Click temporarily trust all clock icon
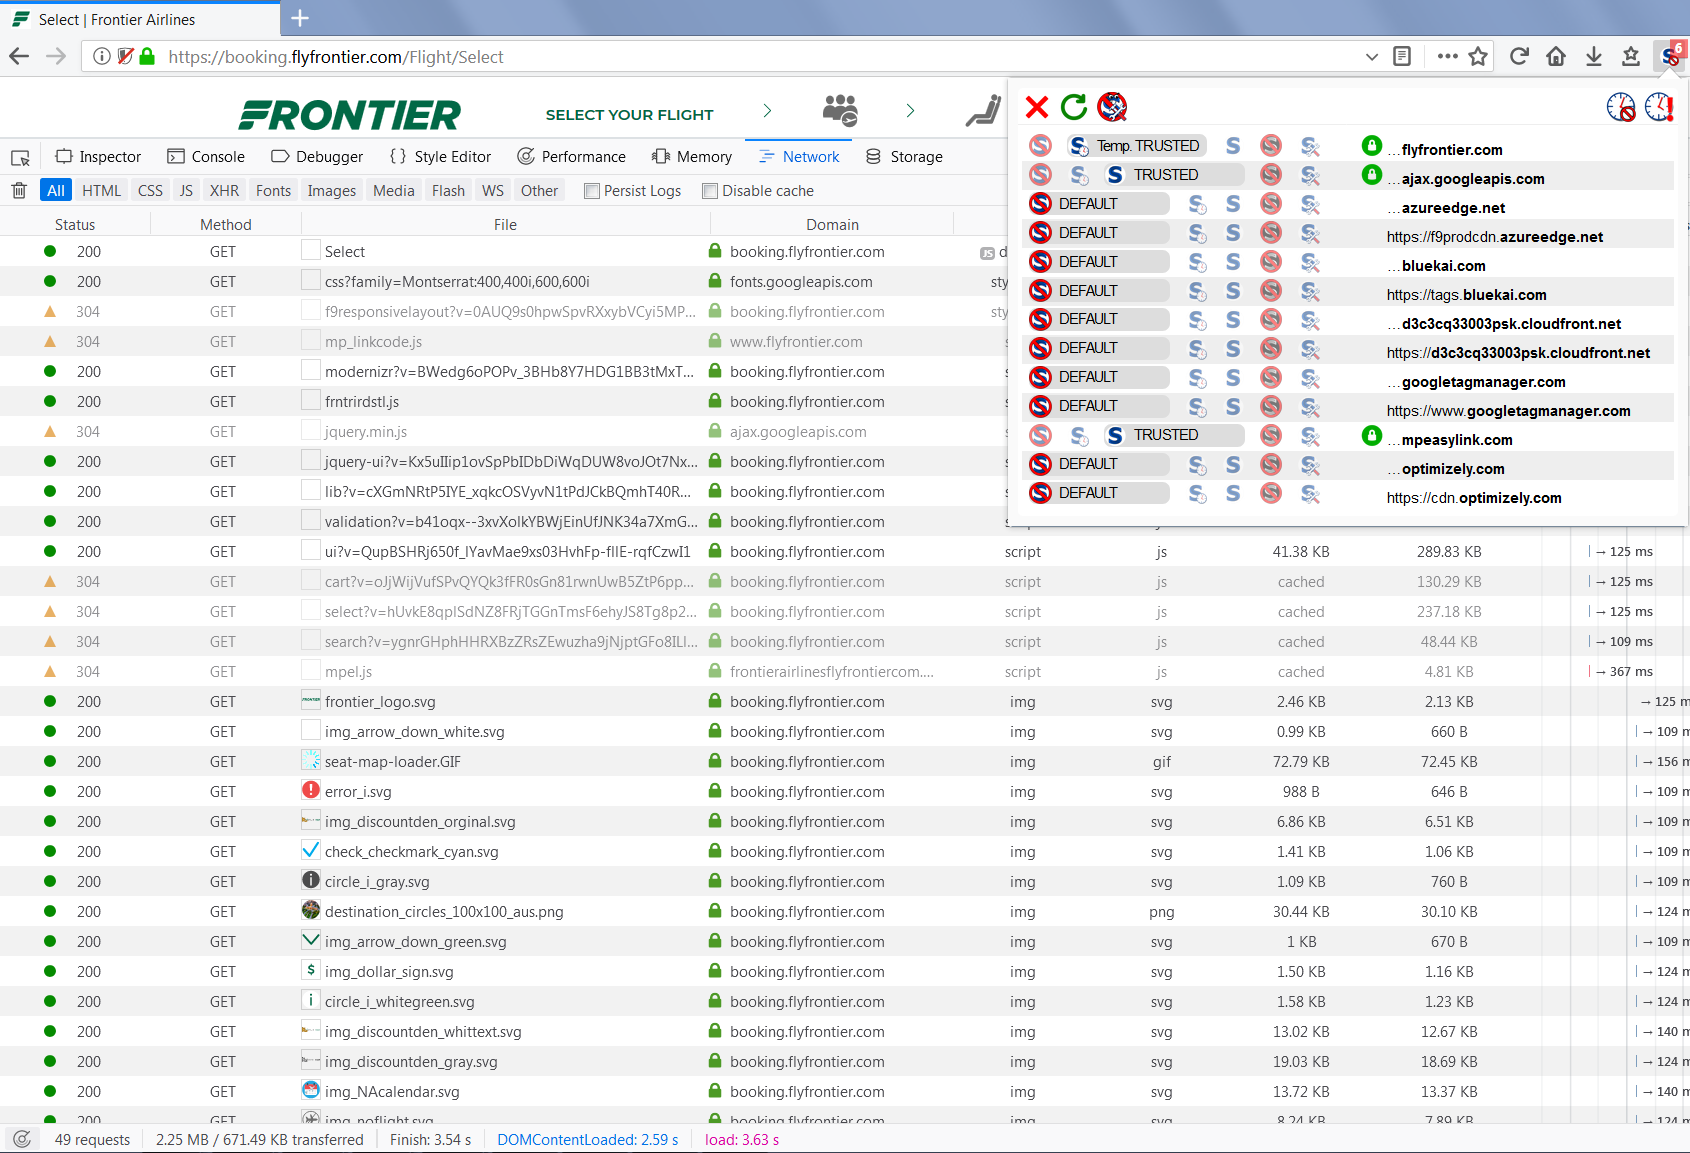 click(1659, 107)
